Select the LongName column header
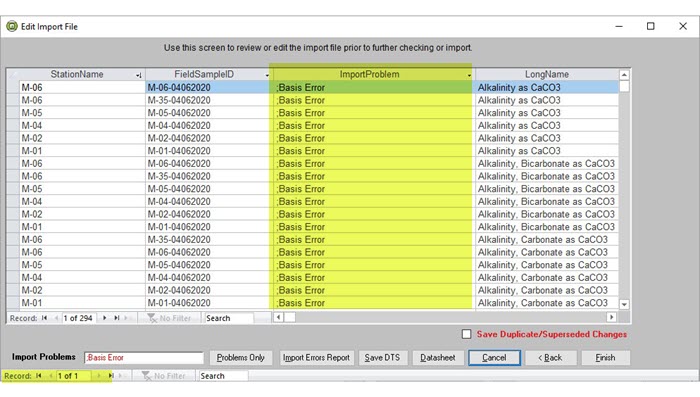Screen dimensions: 700x397 [546, 74]
